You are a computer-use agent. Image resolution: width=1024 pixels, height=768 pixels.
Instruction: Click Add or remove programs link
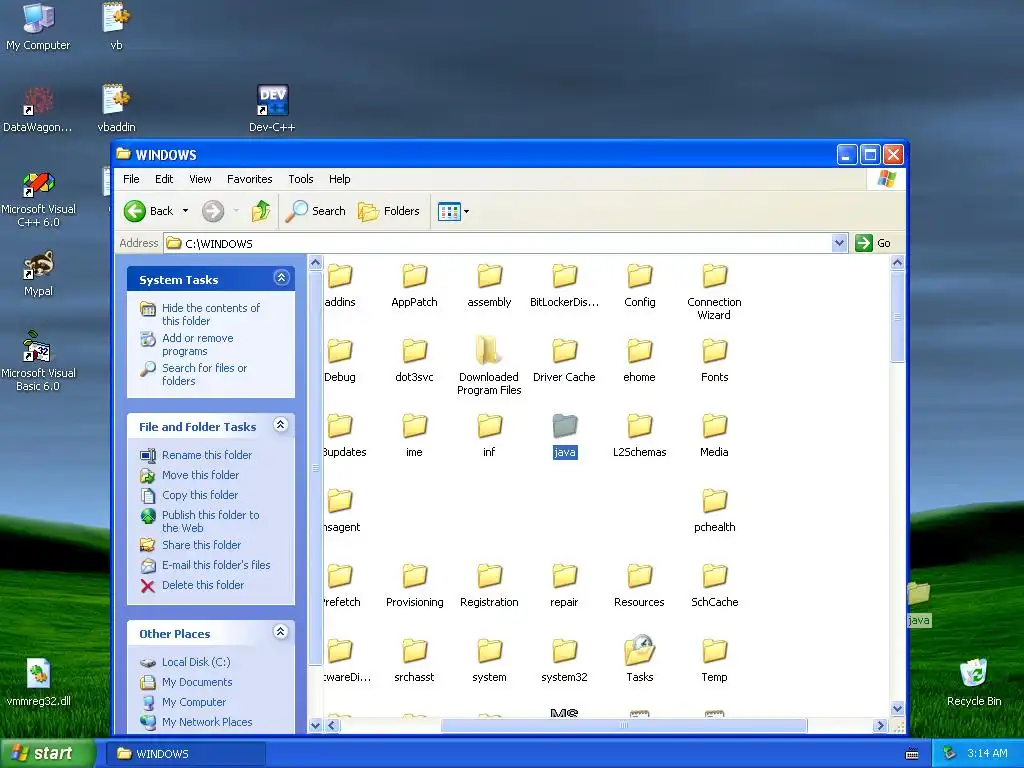197,344
